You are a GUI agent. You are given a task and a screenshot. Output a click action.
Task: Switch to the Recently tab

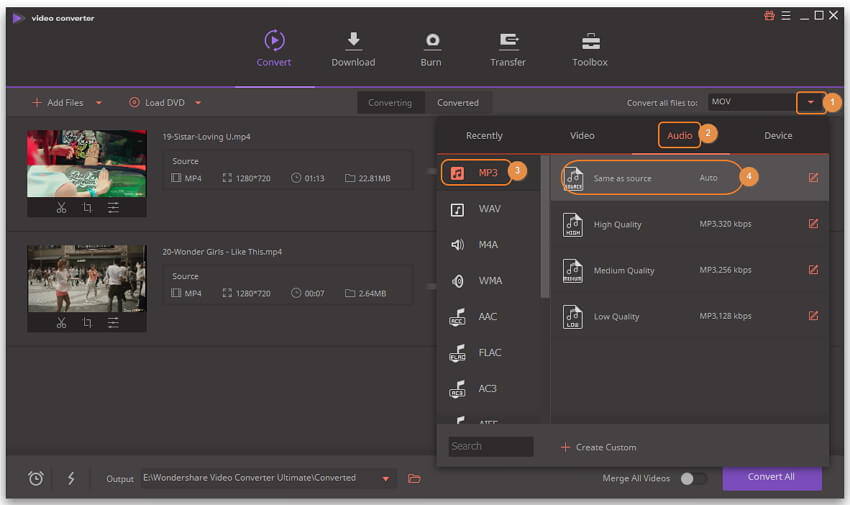[x=484, y=135]
